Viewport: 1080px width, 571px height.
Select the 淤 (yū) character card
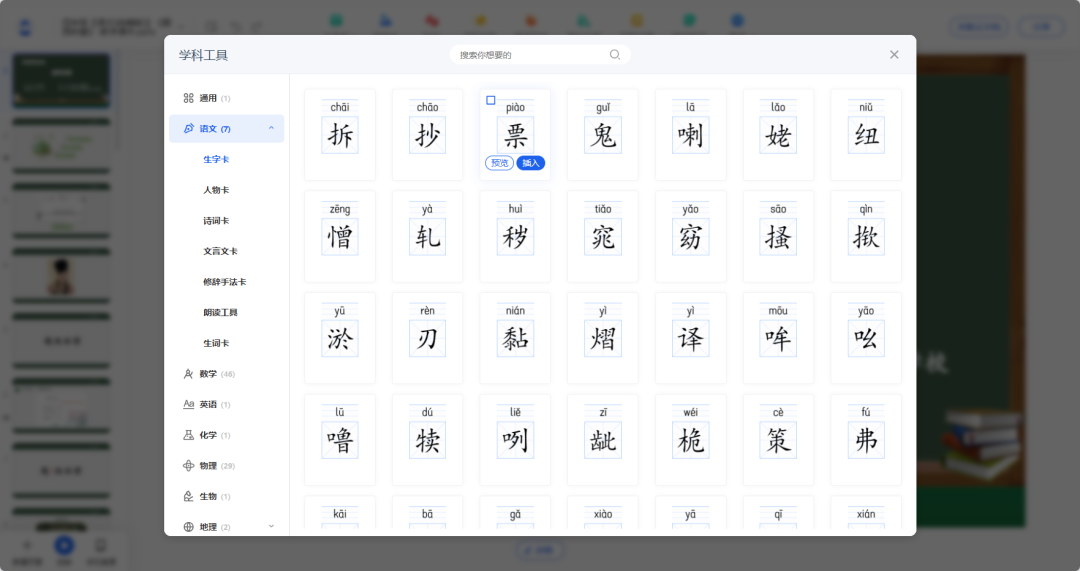tap(340, 338)
